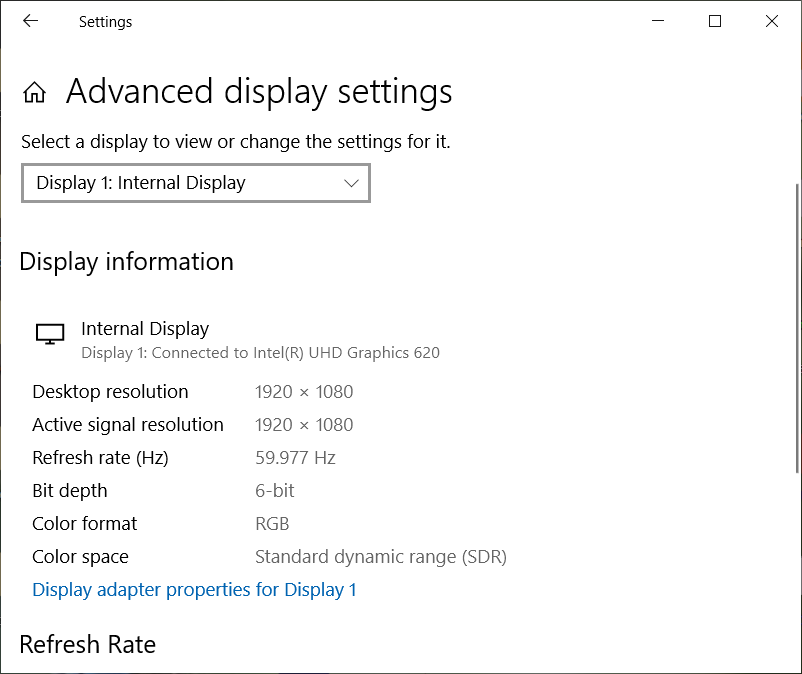This screenshot has height=674, width=802.
Task: Click the Connected to Intel(R) UHD Graphics 620 text
Action: pyautogui.click(x=260, y=352)
